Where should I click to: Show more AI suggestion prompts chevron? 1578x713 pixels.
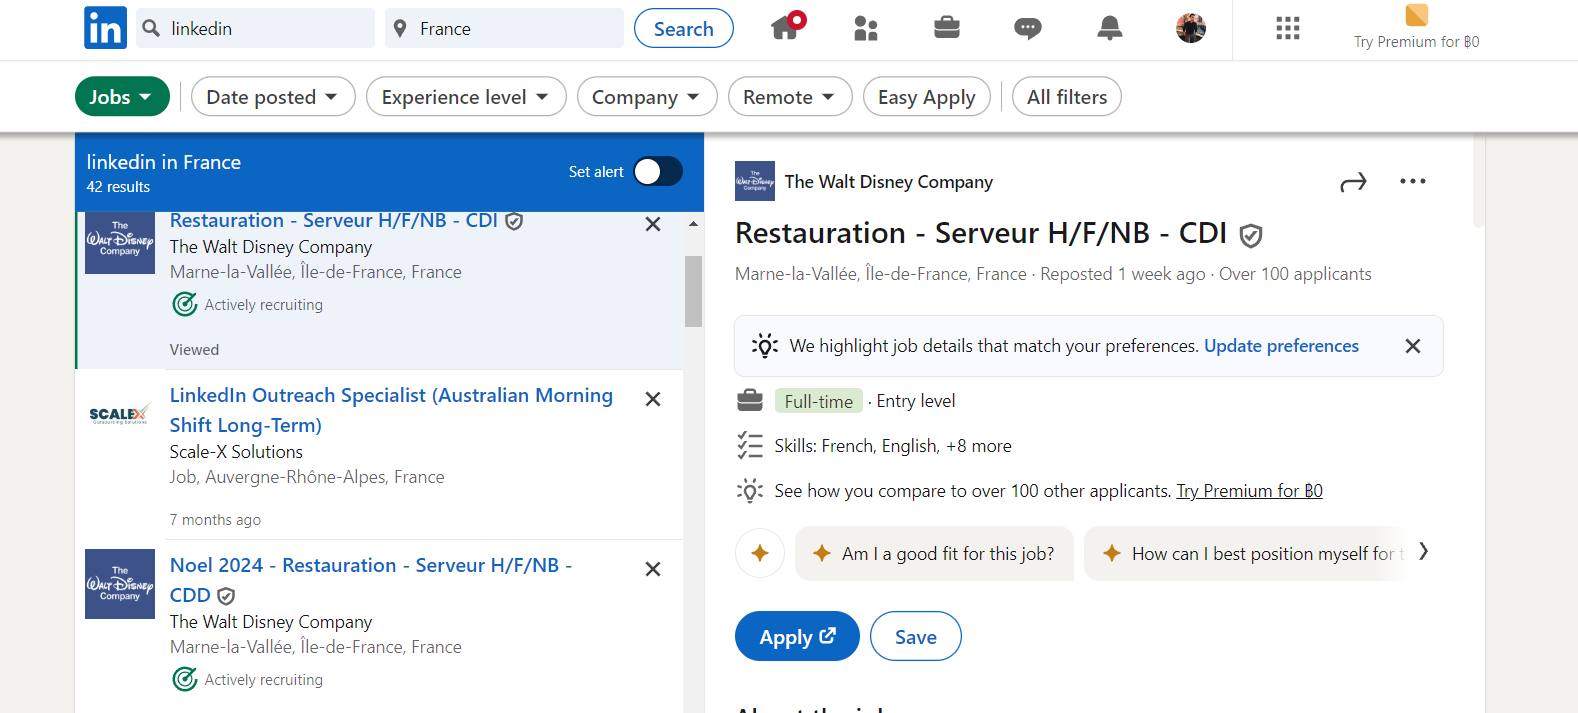[x=1423, y=551]
